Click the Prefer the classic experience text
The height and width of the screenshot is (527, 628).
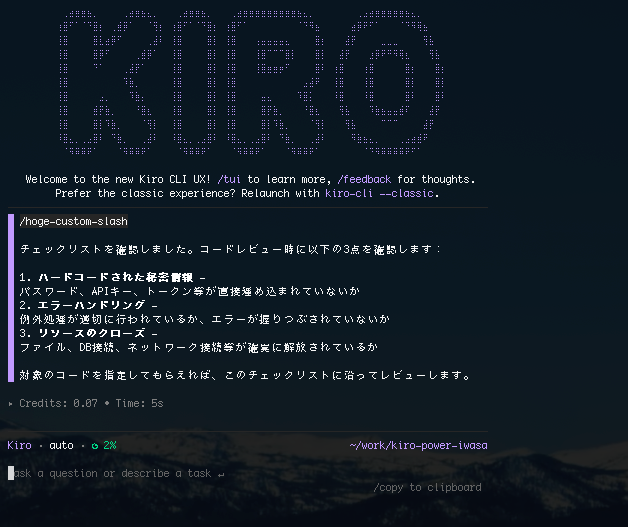pos(145,193)
